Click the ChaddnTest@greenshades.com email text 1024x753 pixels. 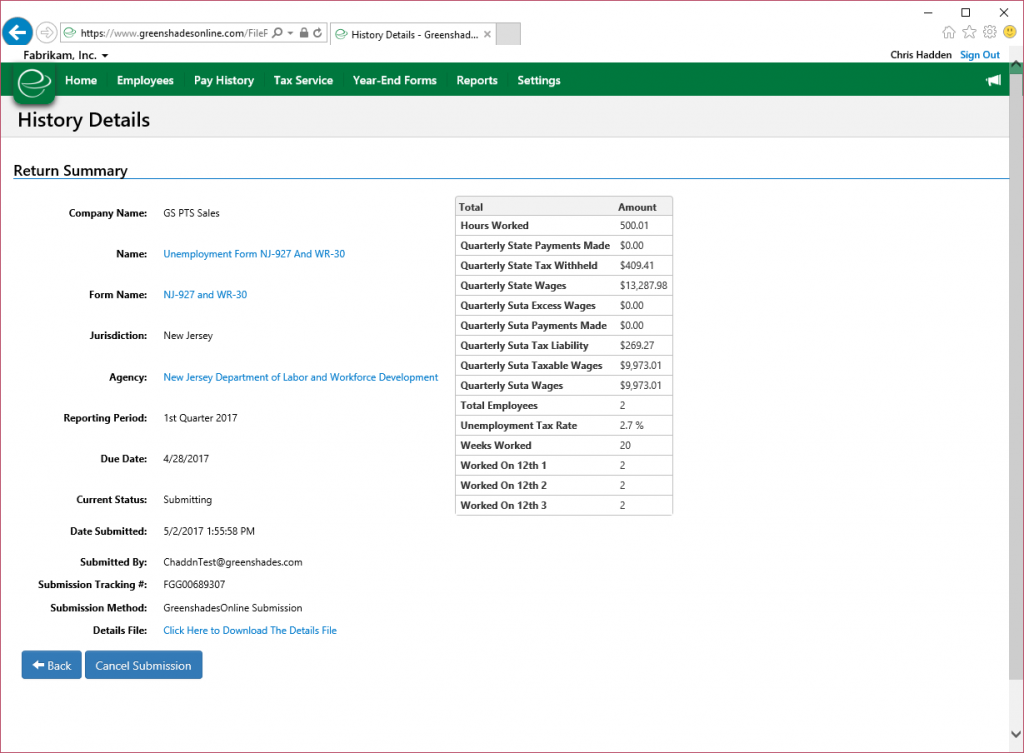click(x=232, y=562)
